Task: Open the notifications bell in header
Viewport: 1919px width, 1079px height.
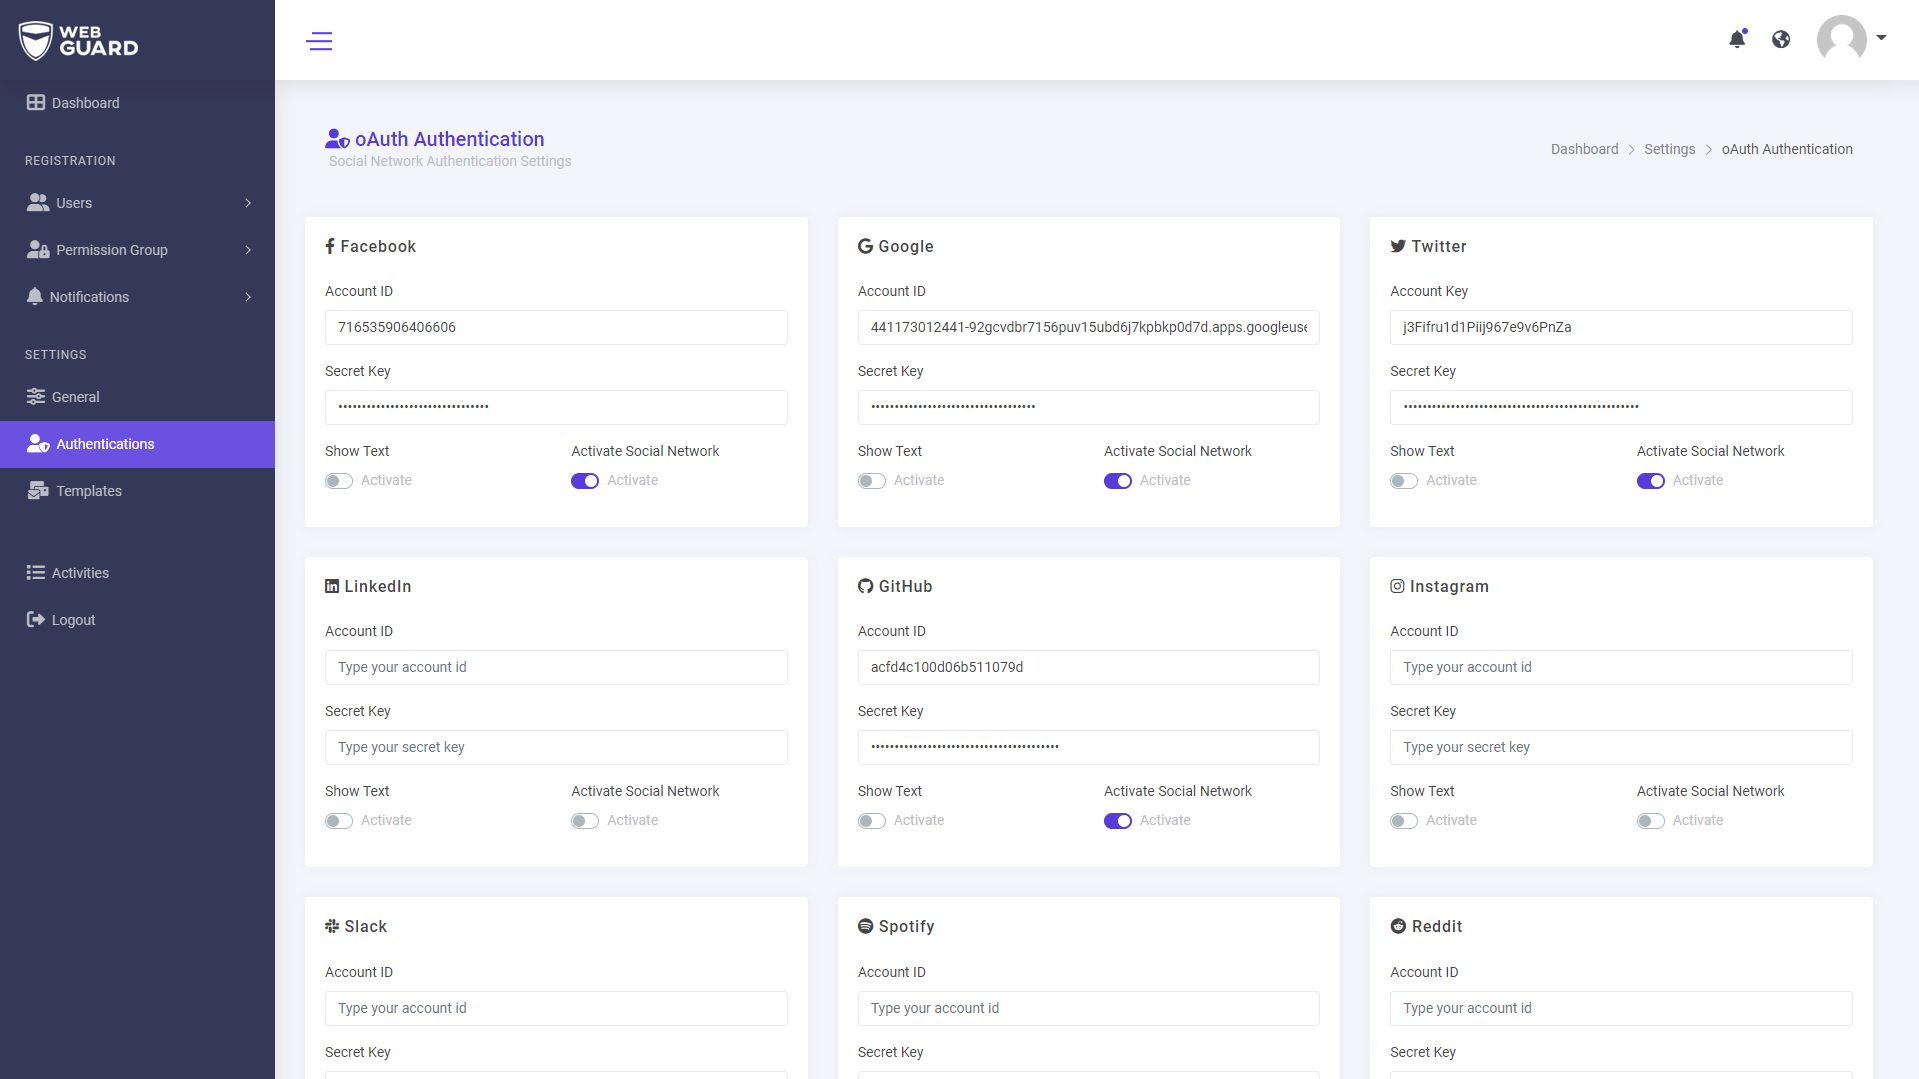Action: pos(1737,39)
